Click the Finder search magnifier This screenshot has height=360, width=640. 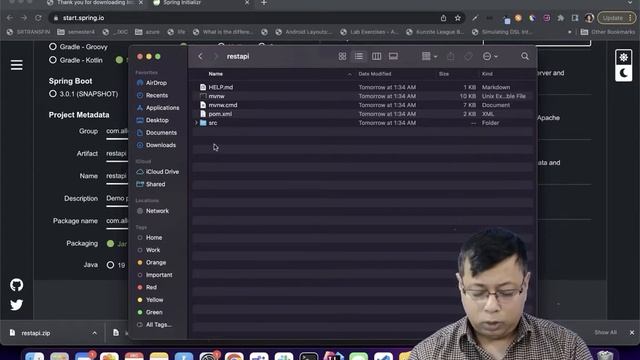coord(525,56)
